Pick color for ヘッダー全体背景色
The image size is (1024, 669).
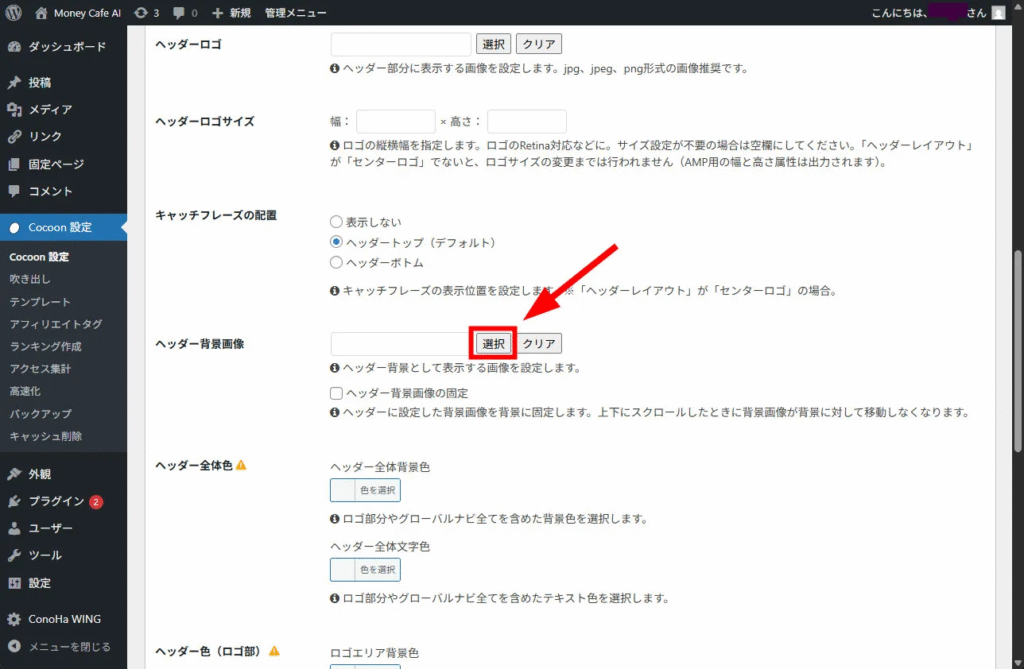[x=365, y=490]
